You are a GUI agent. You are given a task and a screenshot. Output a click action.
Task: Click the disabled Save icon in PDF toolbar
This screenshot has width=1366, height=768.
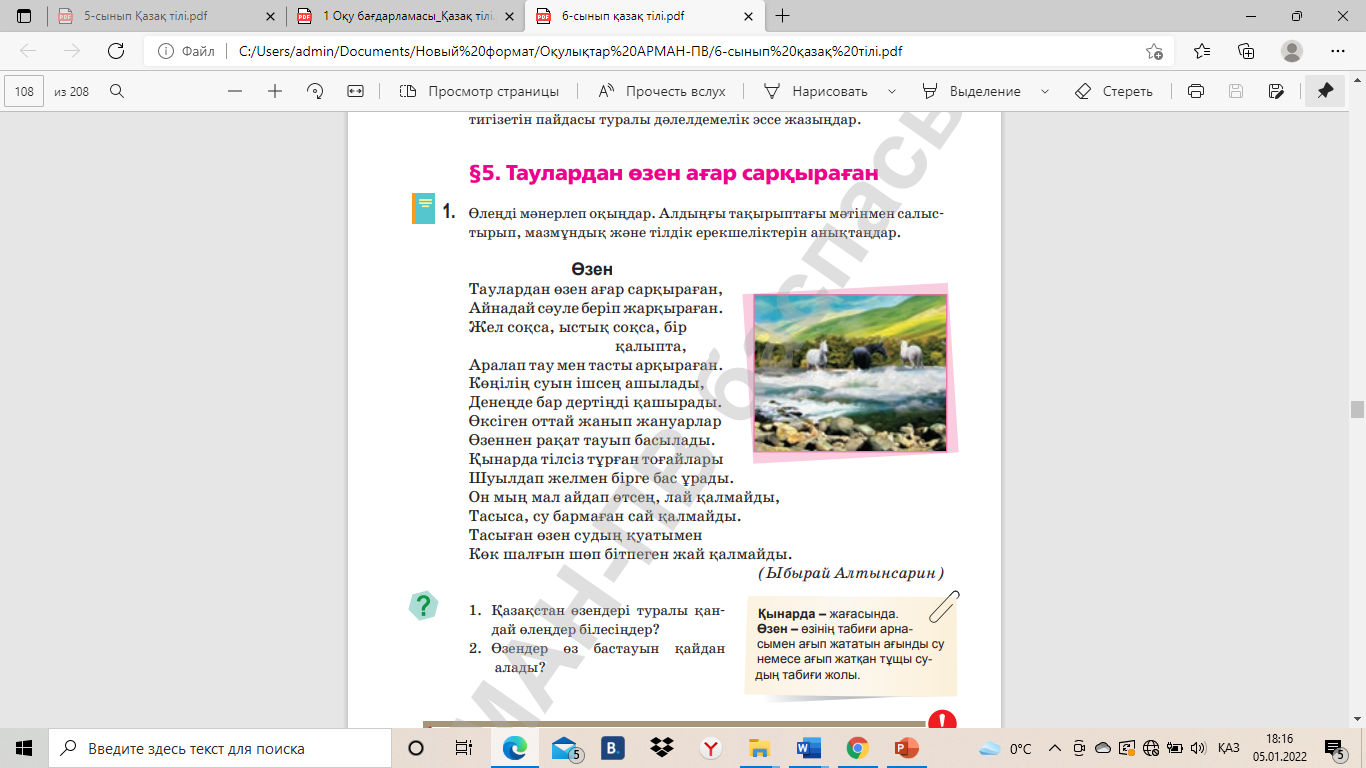[1235, 91]
